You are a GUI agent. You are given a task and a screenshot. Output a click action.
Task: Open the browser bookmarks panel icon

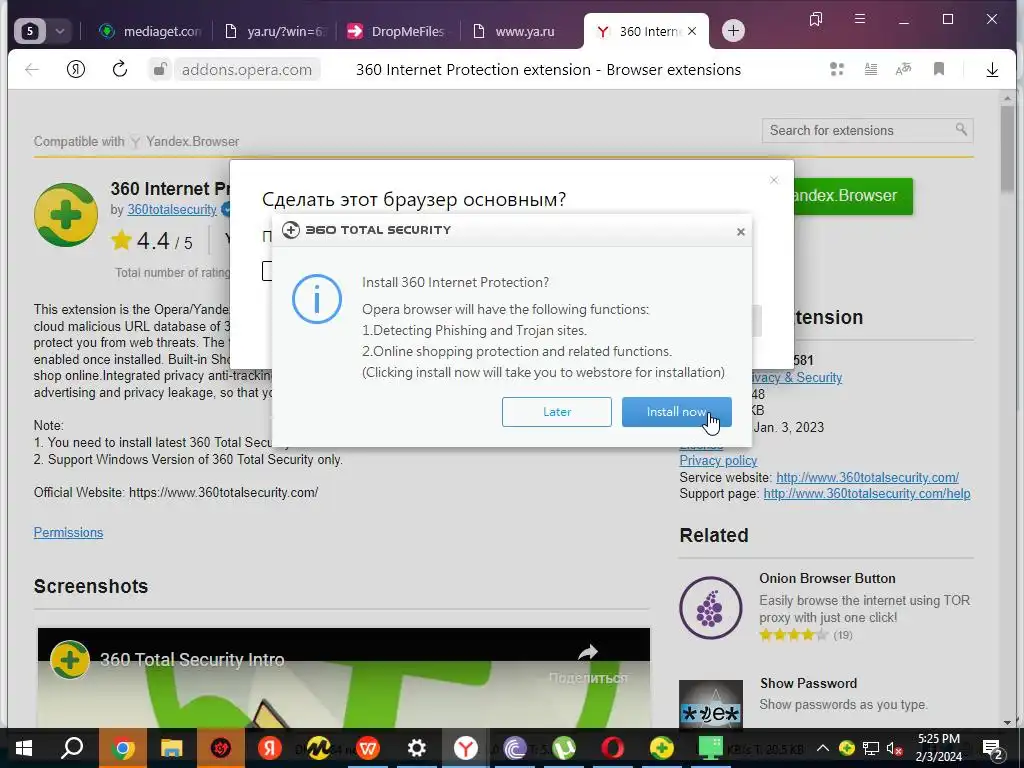coord(816,20)
